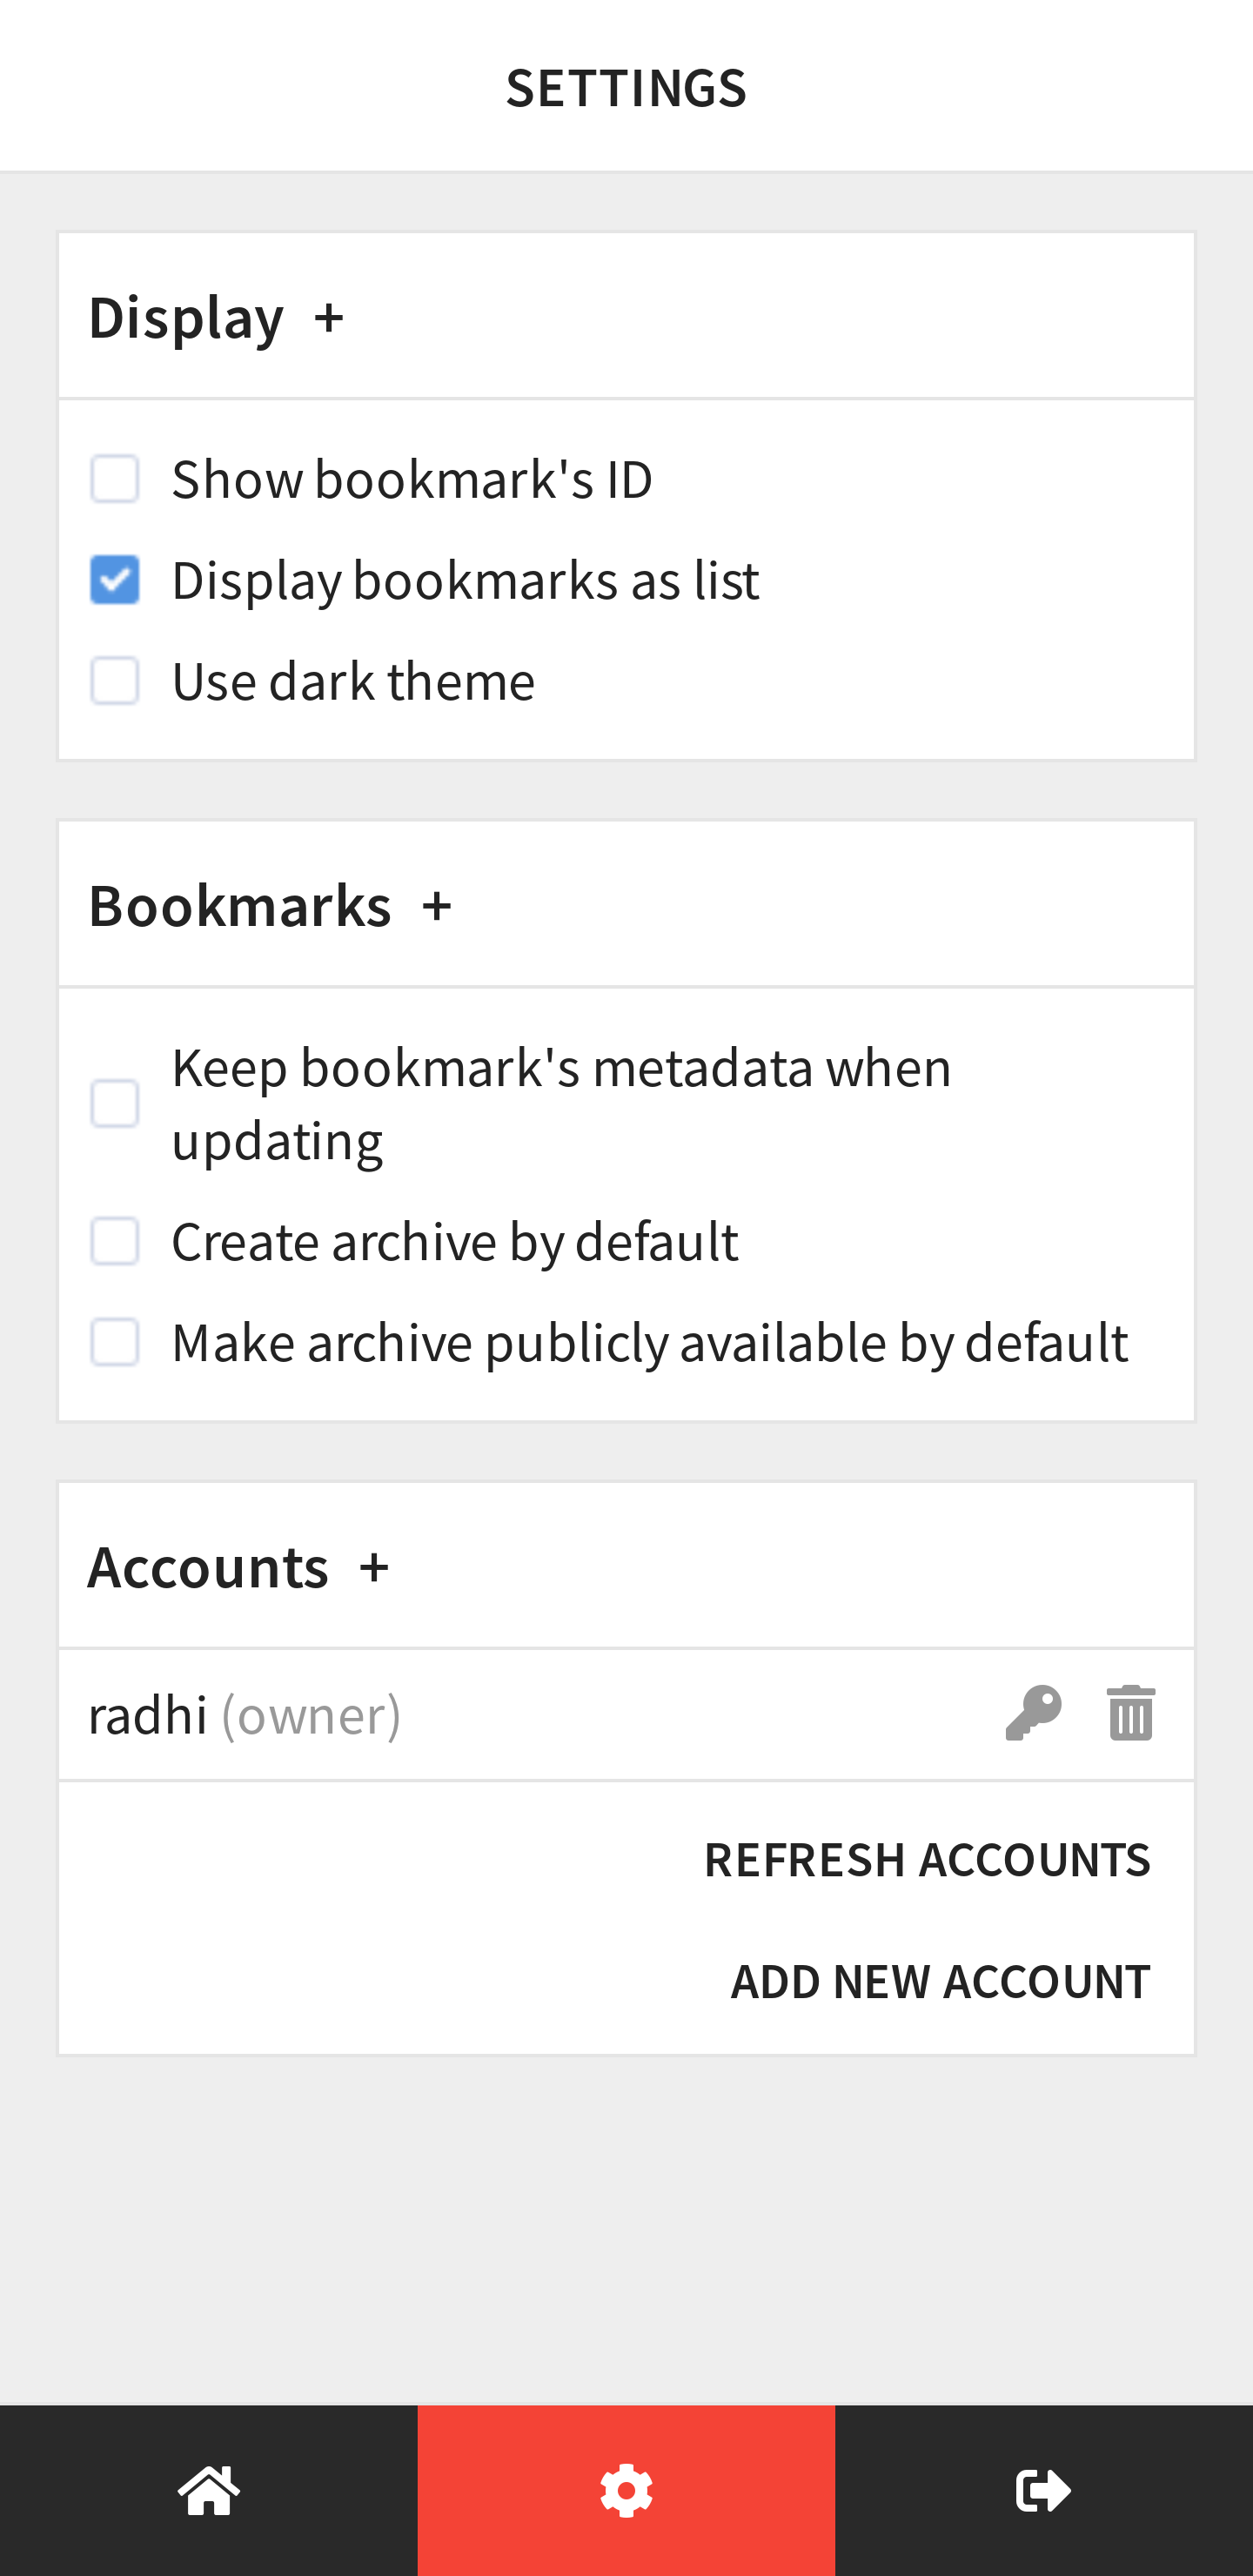Viewport: 1253px width, 2576px height.
Task: Go to home via the house icon
Action: [x=209, y=2490]
